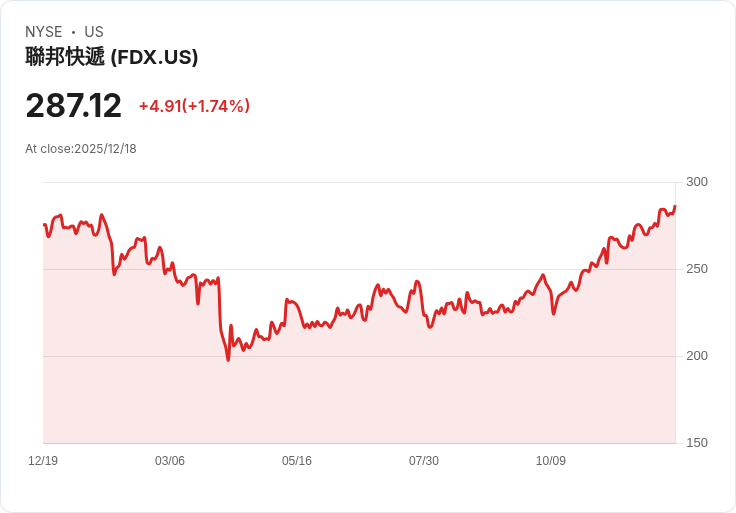Click the latest price point at chart end
This screenshot has height=513, width=736.
(x=675, y=206)
